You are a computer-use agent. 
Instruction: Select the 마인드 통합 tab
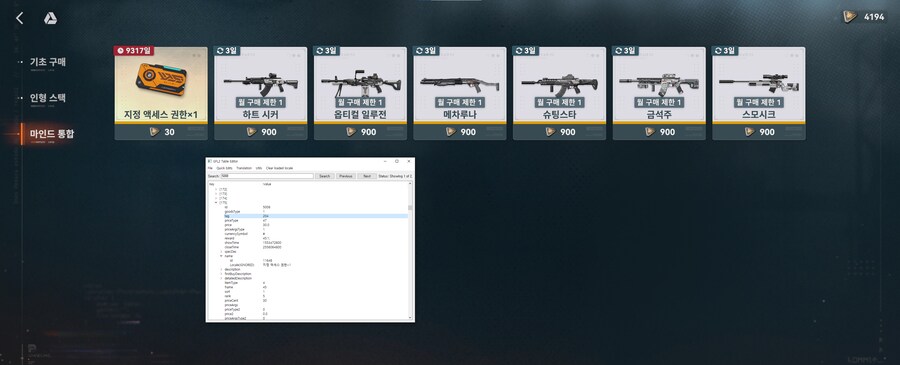coord(52,134)
